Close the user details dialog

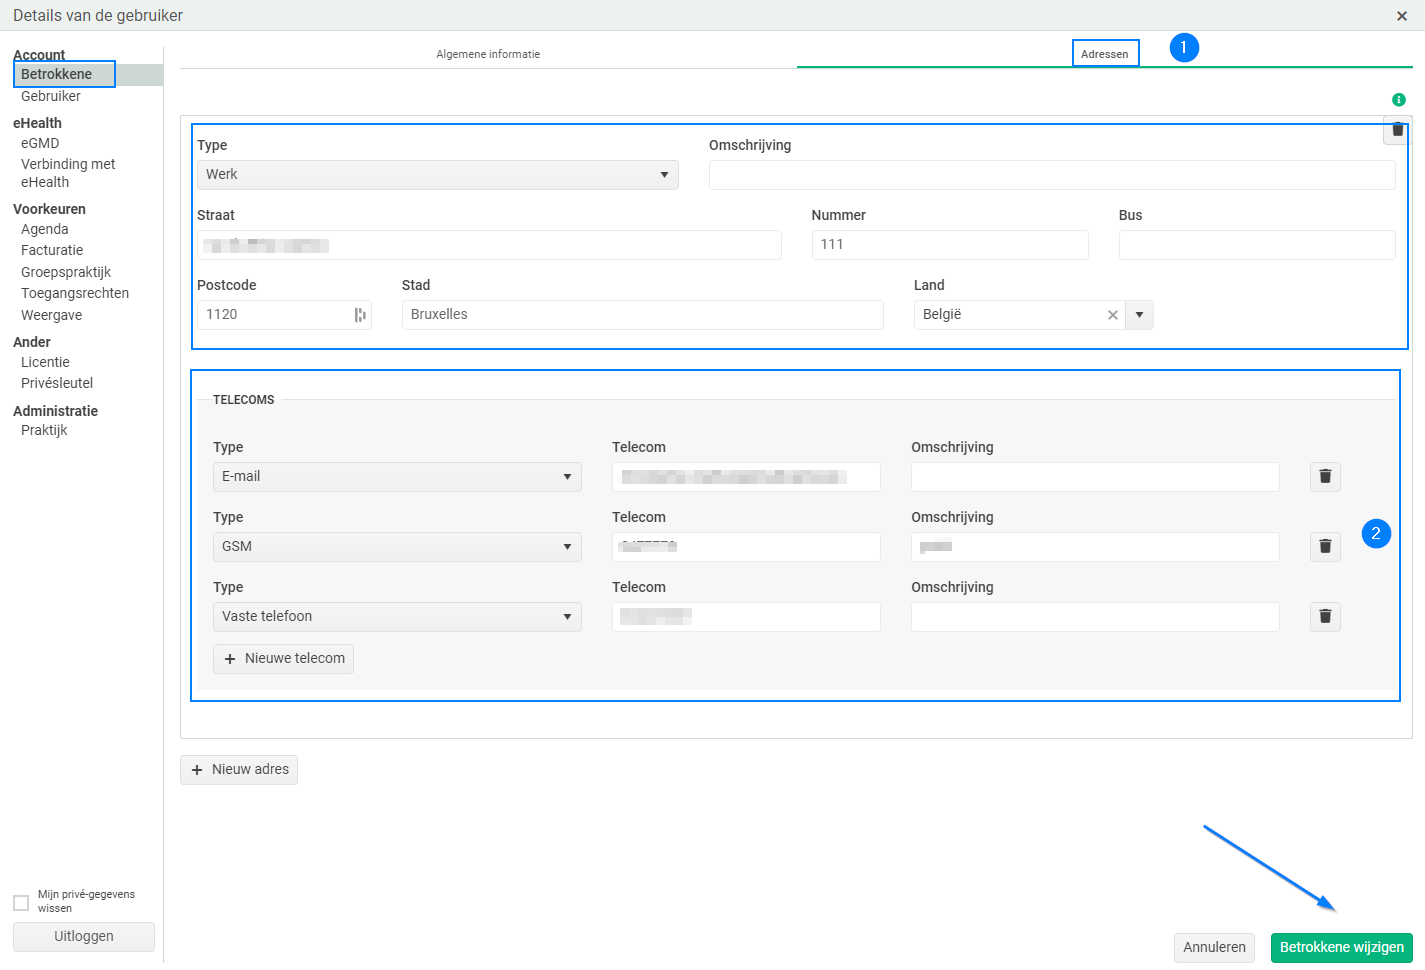pyautogui.click(x=1401, y=16)
